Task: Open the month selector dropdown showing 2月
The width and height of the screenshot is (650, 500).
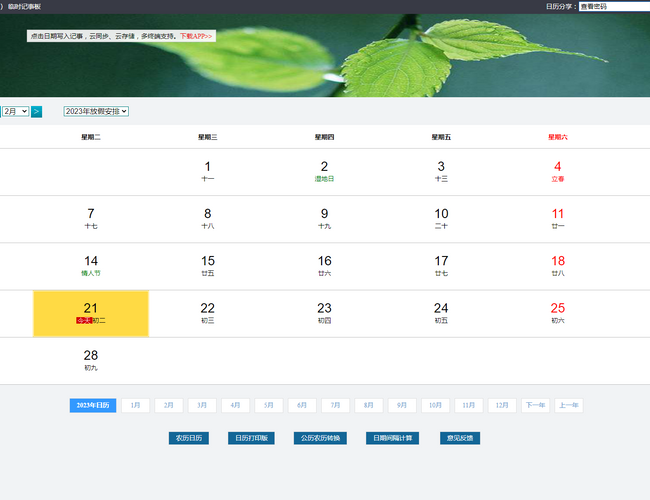Action: (15, 111)
